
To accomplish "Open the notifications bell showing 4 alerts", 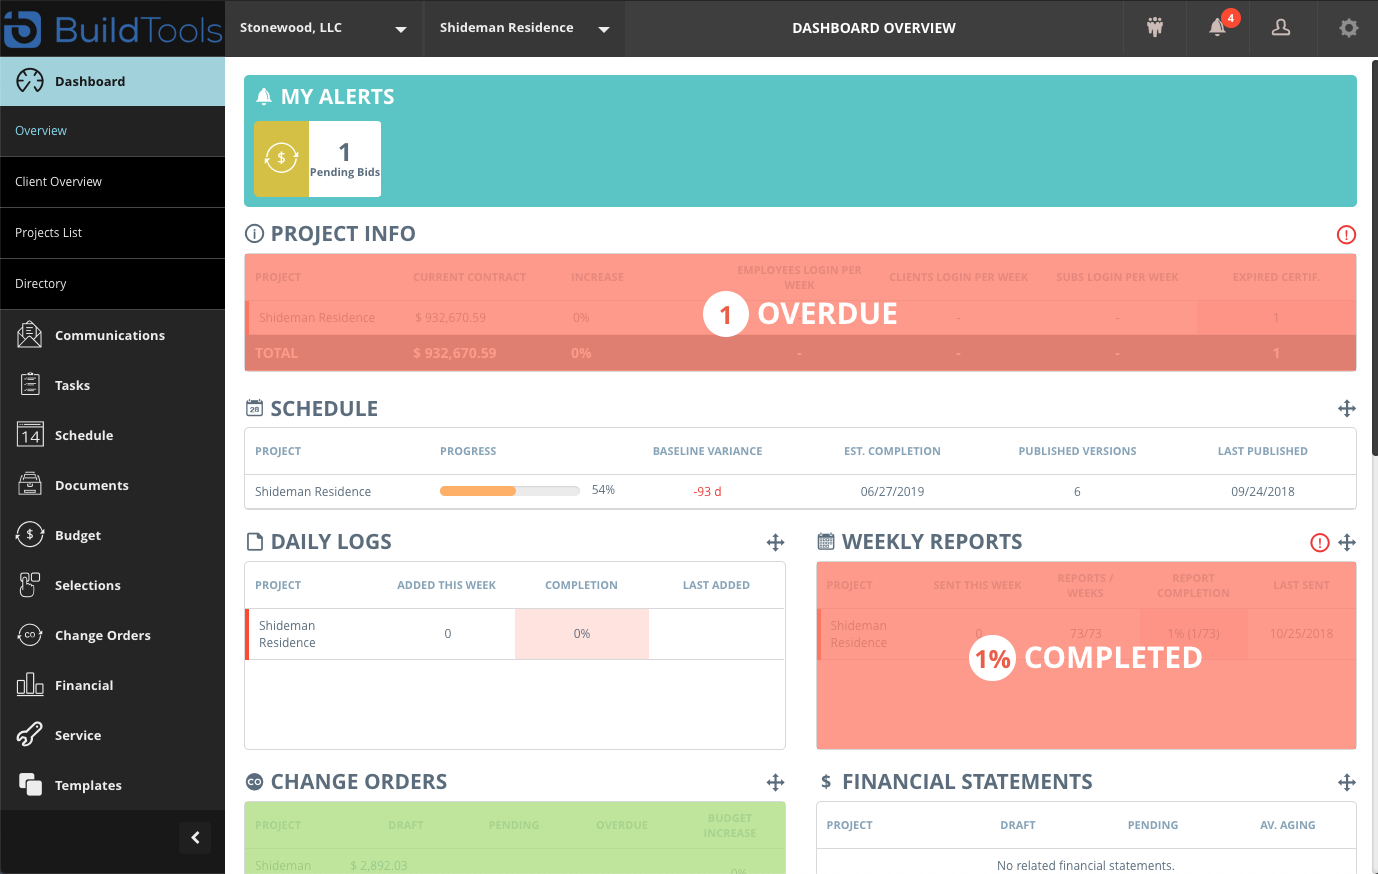I will [1217, 27].
